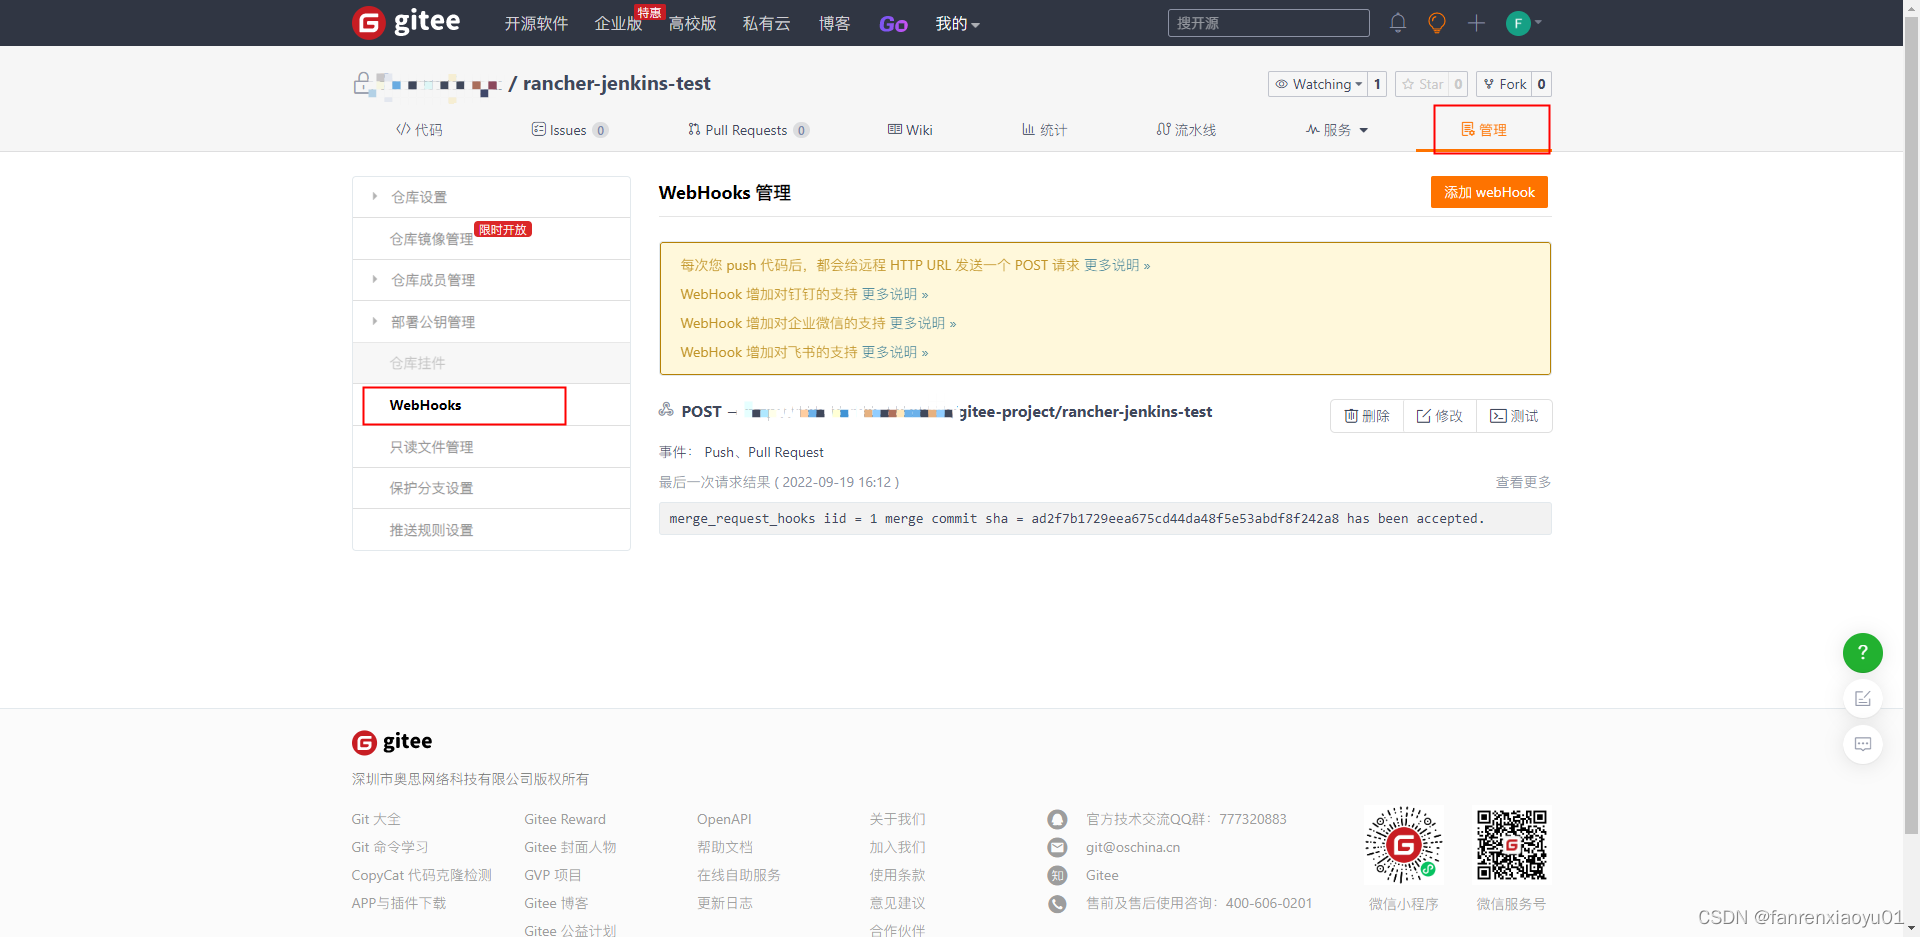Screen dimensions: 1920x937
Task: Switch to the 流水线 tab
Action: [x=1186, y=130]
